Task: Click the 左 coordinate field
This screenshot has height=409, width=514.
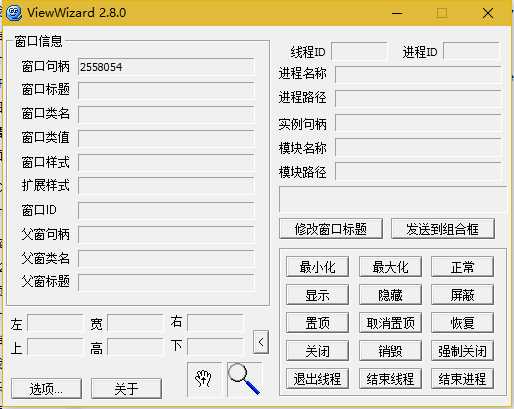Action: [x=55, y=323]
